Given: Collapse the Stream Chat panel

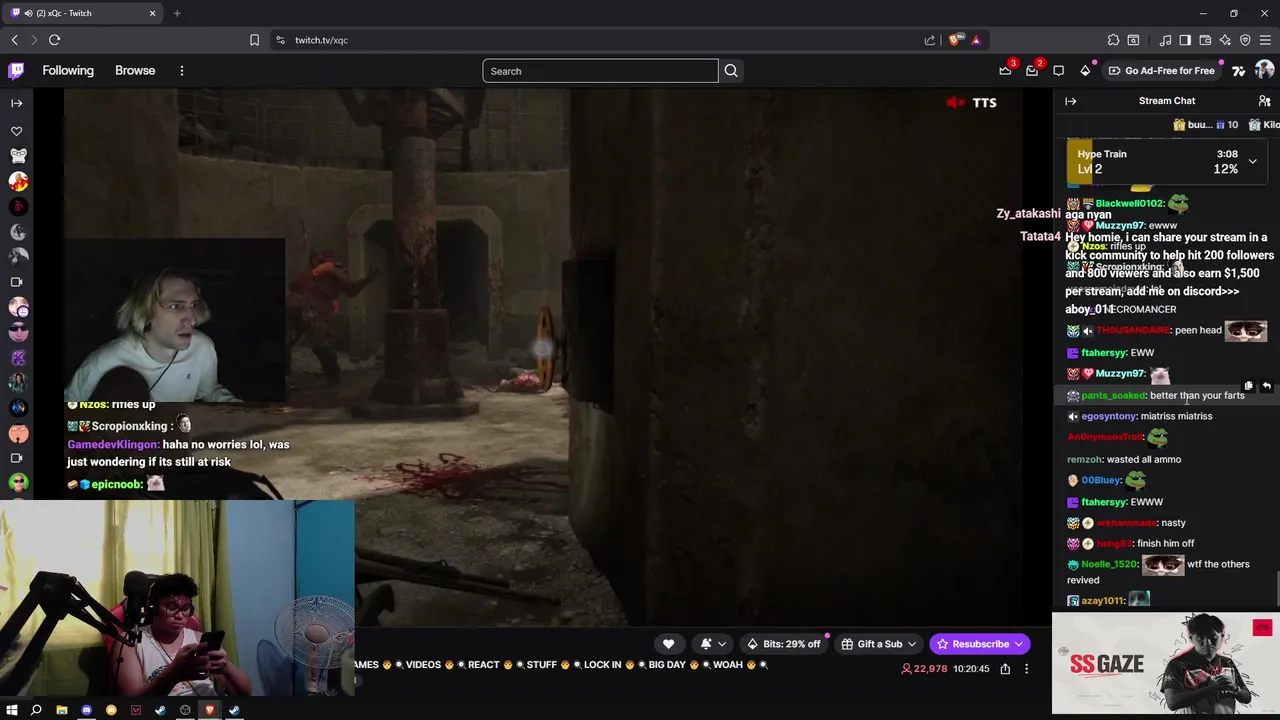Looking at the screenshot, I should (1070, 101).
